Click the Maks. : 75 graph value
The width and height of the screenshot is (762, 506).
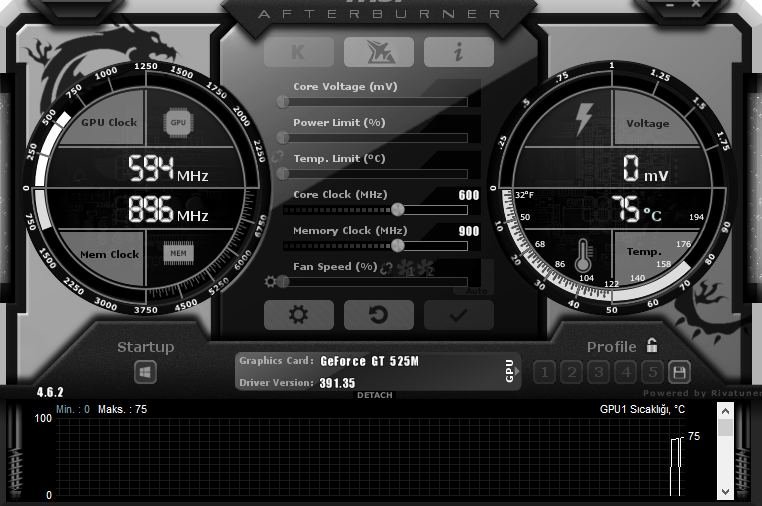pyautogui.click(x=122, y=409)
